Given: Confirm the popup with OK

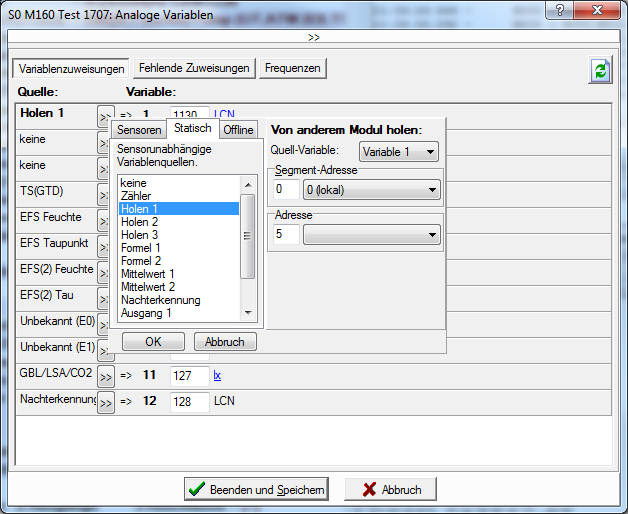Looking at the screenshot, I should (153, 341).
